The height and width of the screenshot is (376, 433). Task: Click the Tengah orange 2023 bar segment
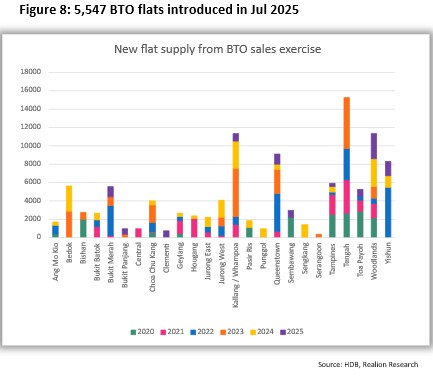coord(347,123)
